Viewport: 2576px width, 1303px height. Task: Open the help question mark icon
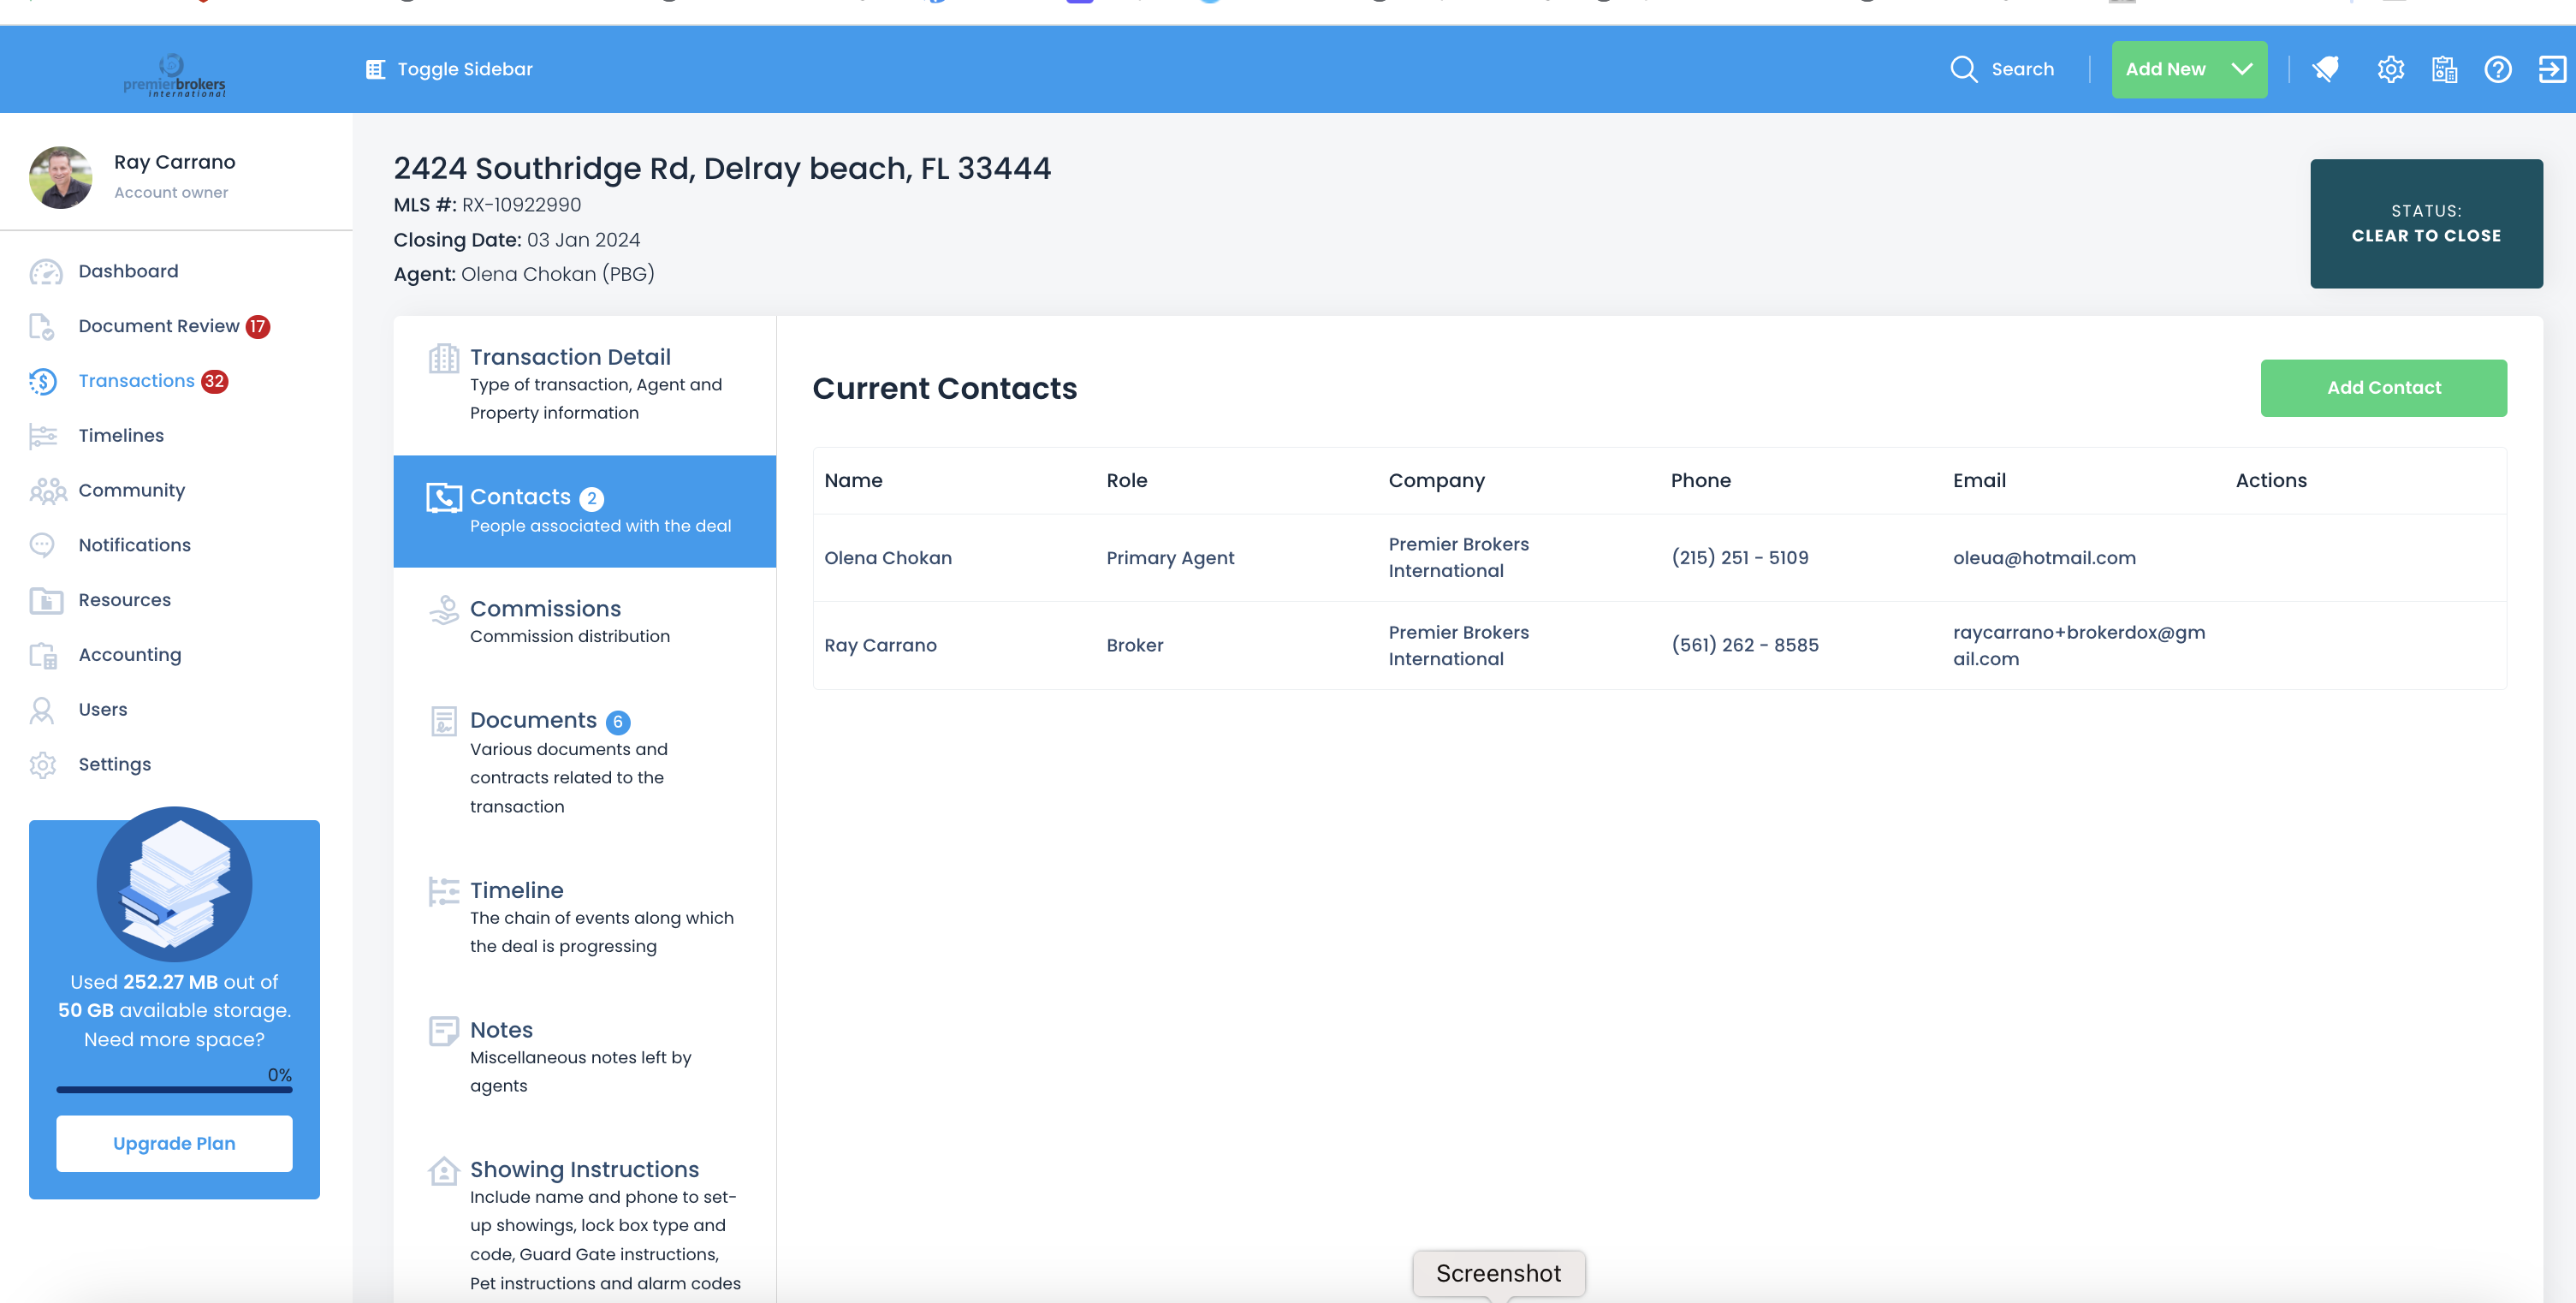pyautogui.click(x=2497, y=69)
